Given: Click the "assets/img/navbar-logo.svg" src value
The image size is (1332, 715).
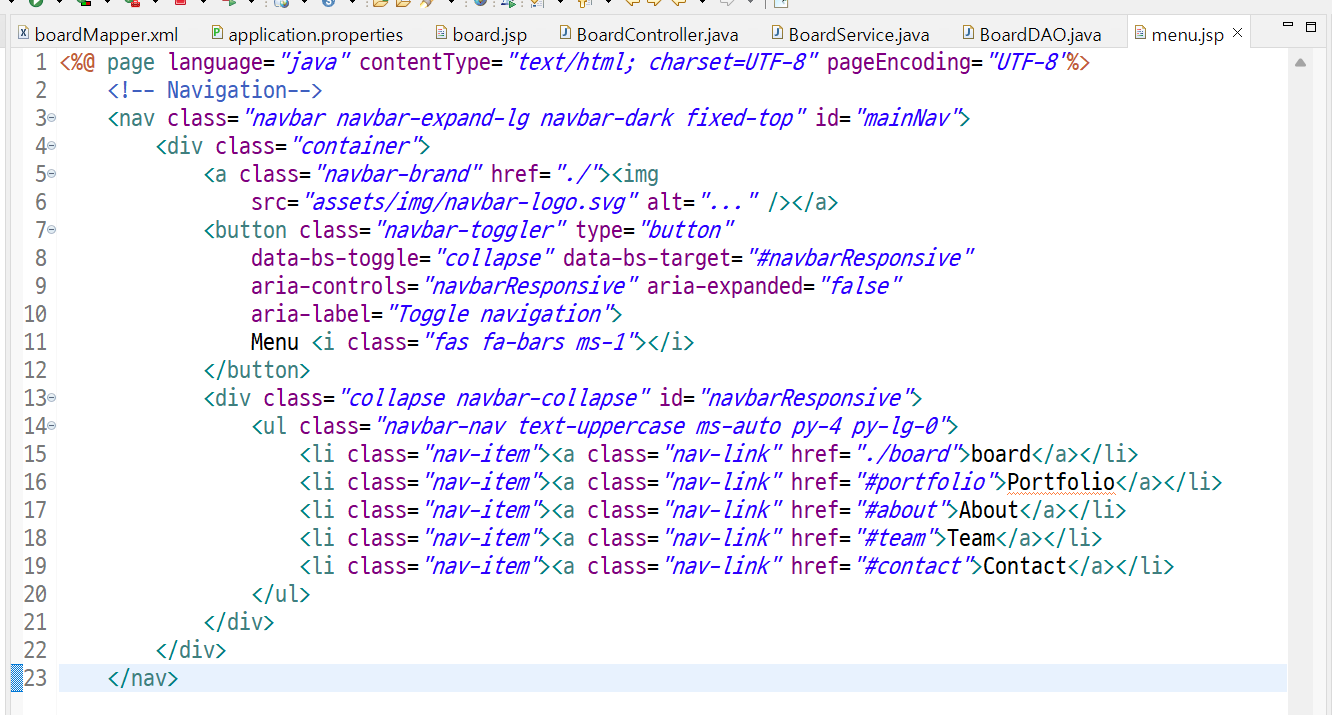Looking at the screenshot, I should [470, 202].
